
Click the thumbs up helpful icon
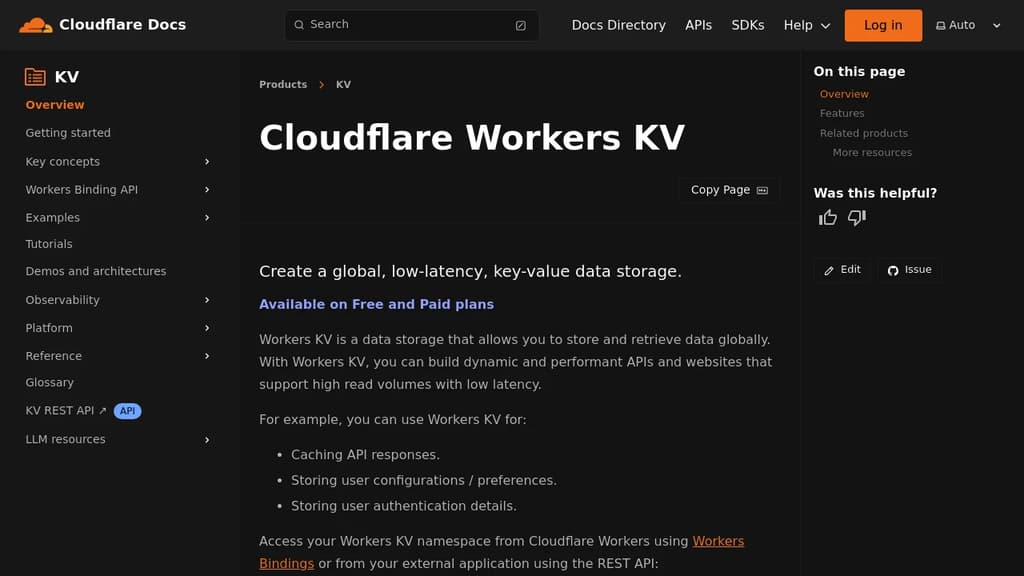pos(827,217)
